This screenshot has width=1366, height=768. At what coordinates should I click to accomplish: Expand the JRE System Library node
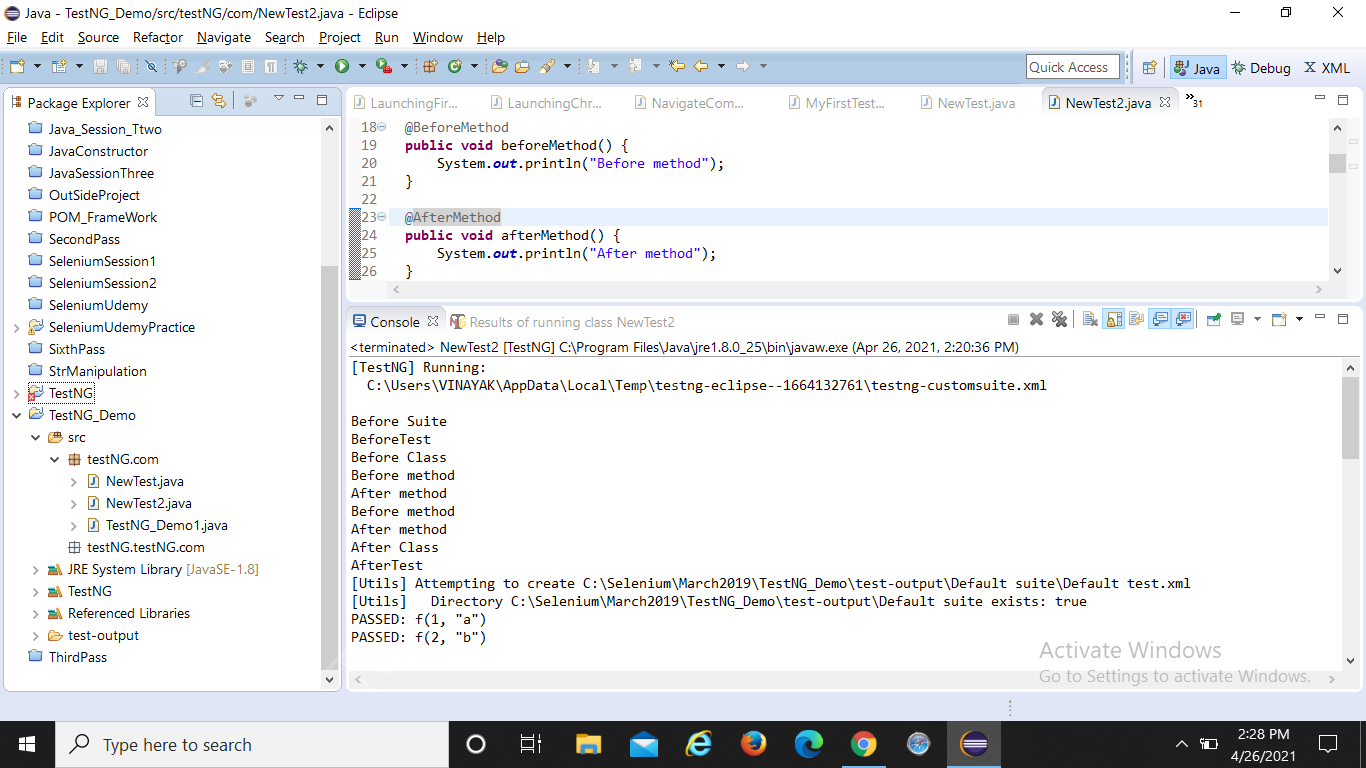[35, 569]
